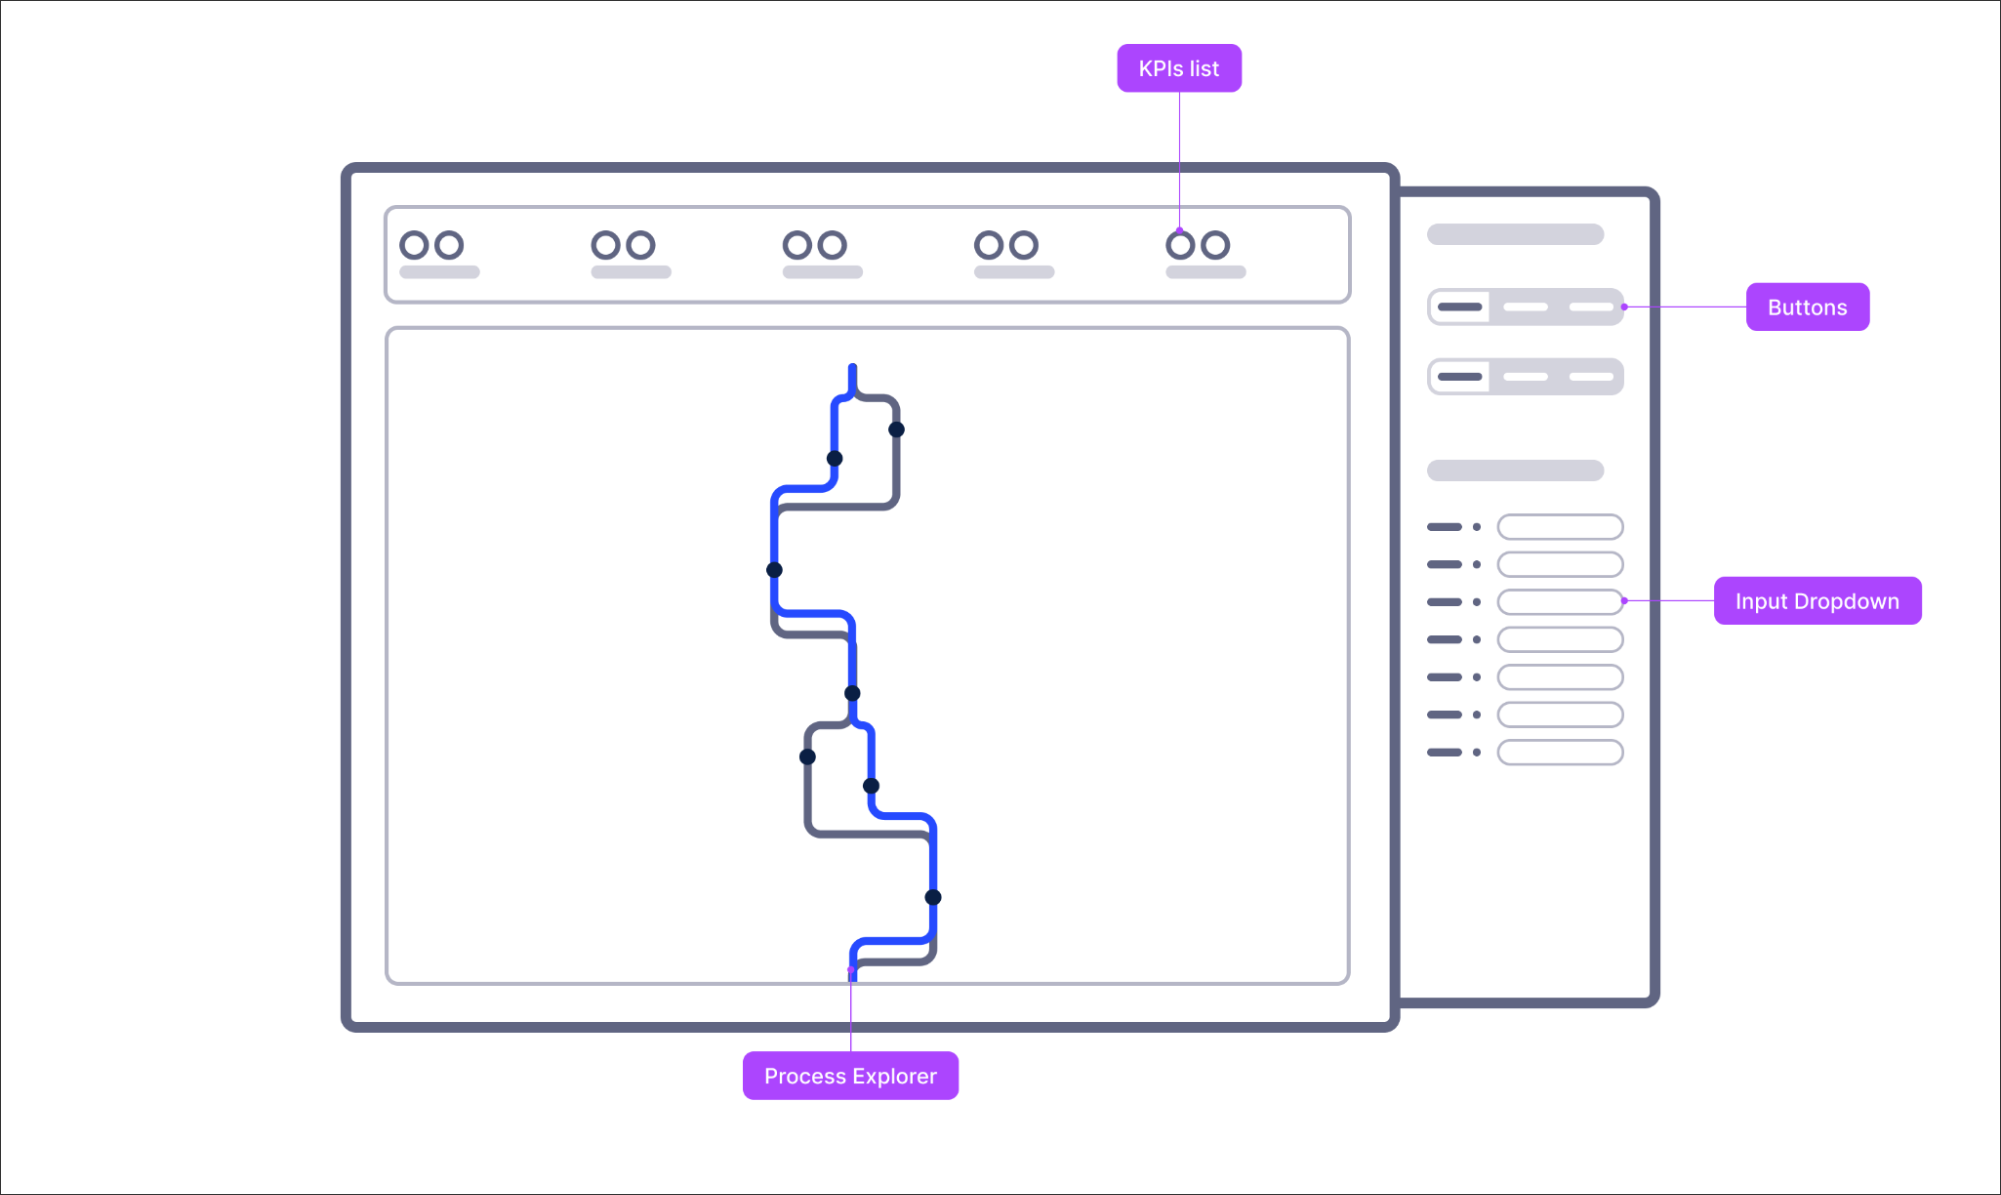Expand the fourth row dropdown option
This screenshot has height=1195, width=2001.
(1560, 636)
